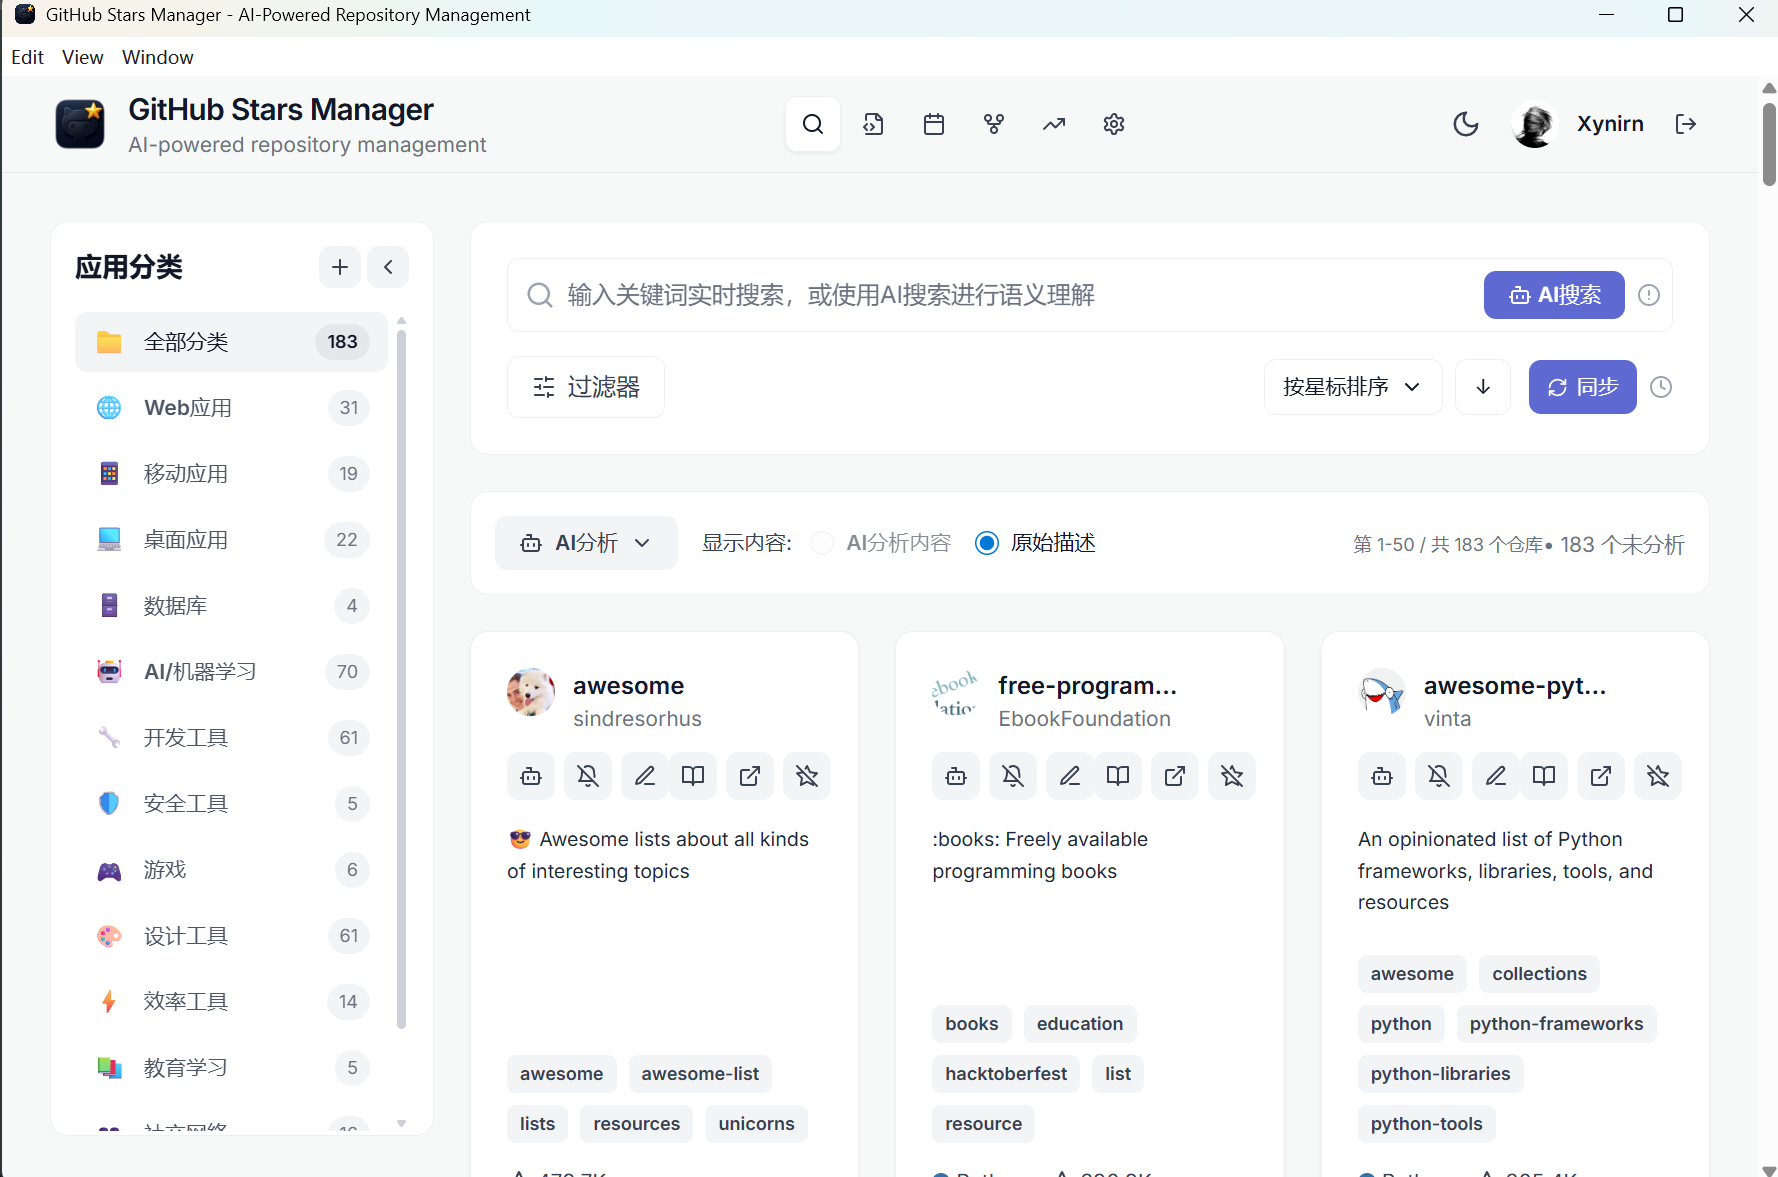
Task: Click the unicorns tag
Action: tap(756, 1124)
